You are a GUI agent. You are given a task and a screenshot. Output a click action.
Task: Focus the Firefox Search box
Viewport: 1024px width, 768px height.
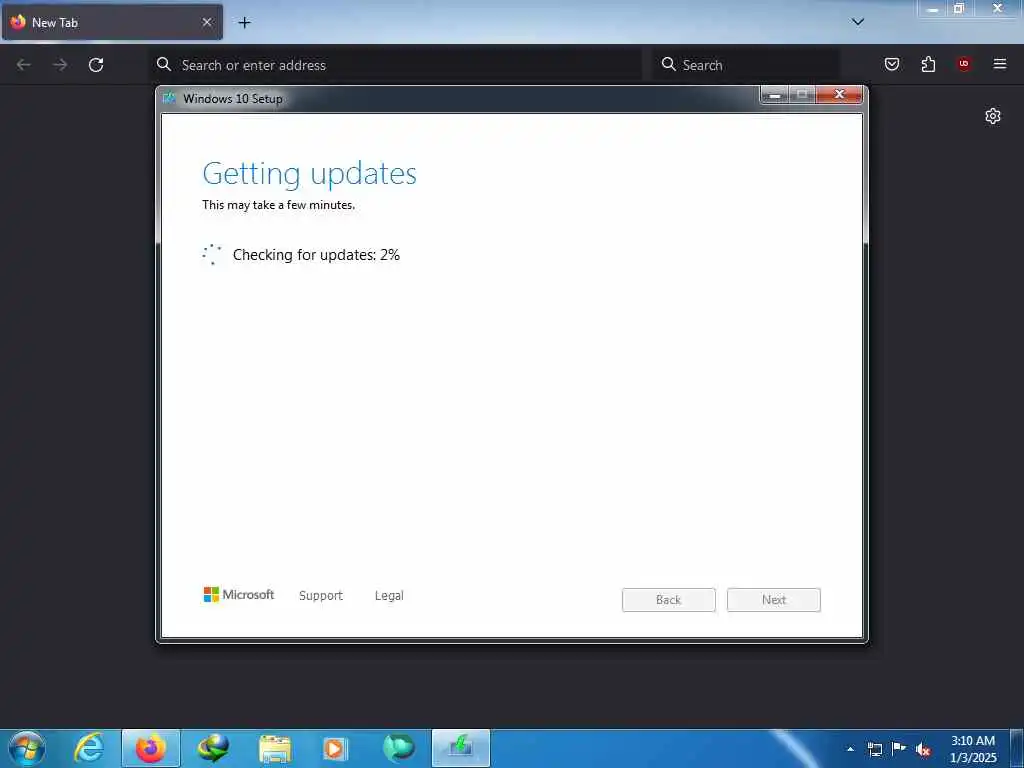[746, 65]
